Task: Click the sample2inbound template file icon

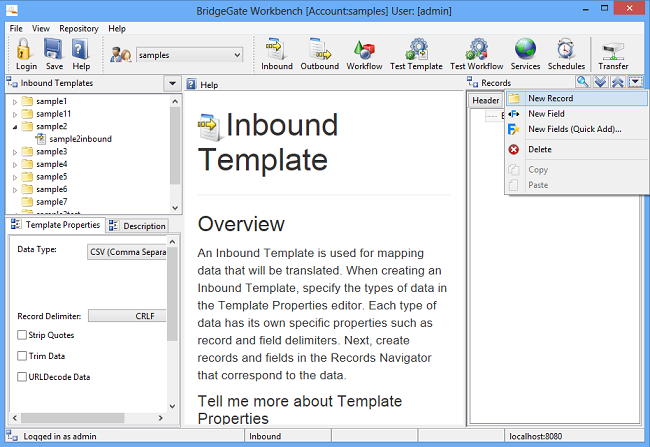Action: (40, 139)
